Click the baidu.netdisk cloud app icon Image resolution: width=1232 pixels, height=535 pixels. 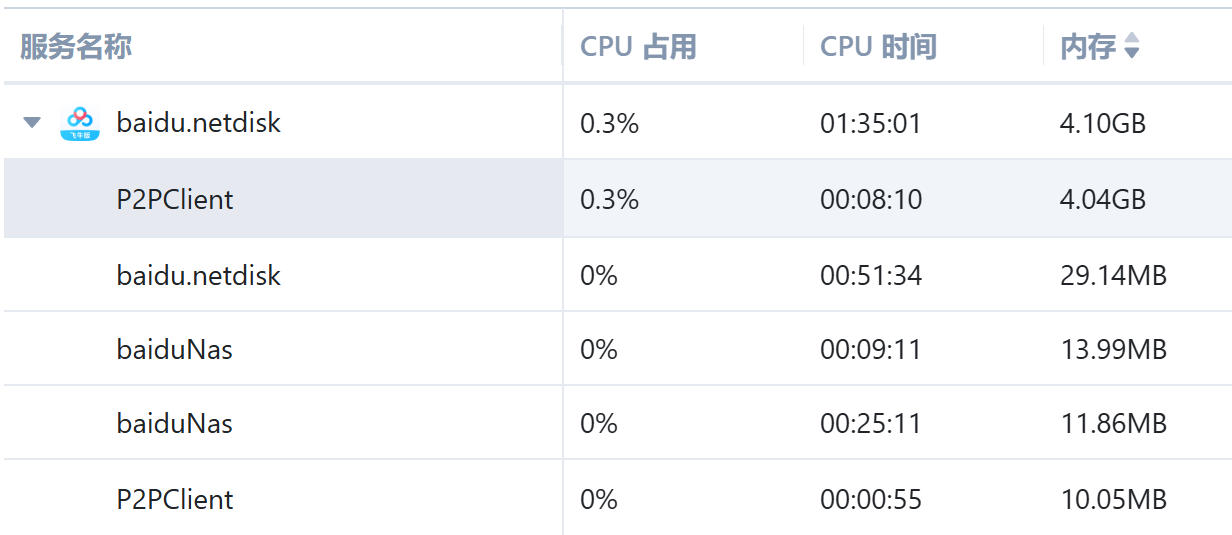click(80, 123)
